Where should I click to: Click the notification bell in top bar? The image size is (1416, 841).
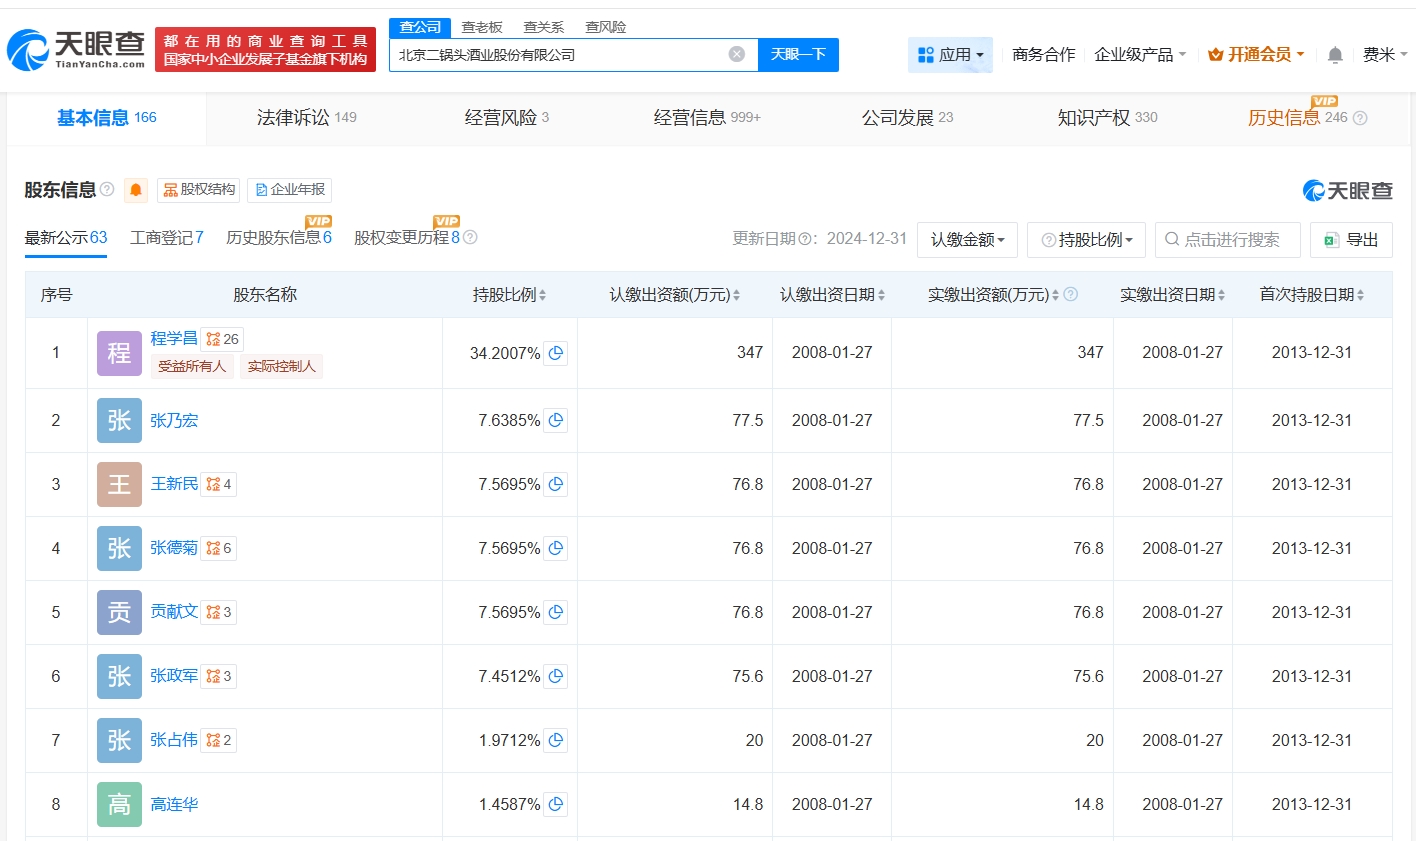click(x=1335, y=55)
